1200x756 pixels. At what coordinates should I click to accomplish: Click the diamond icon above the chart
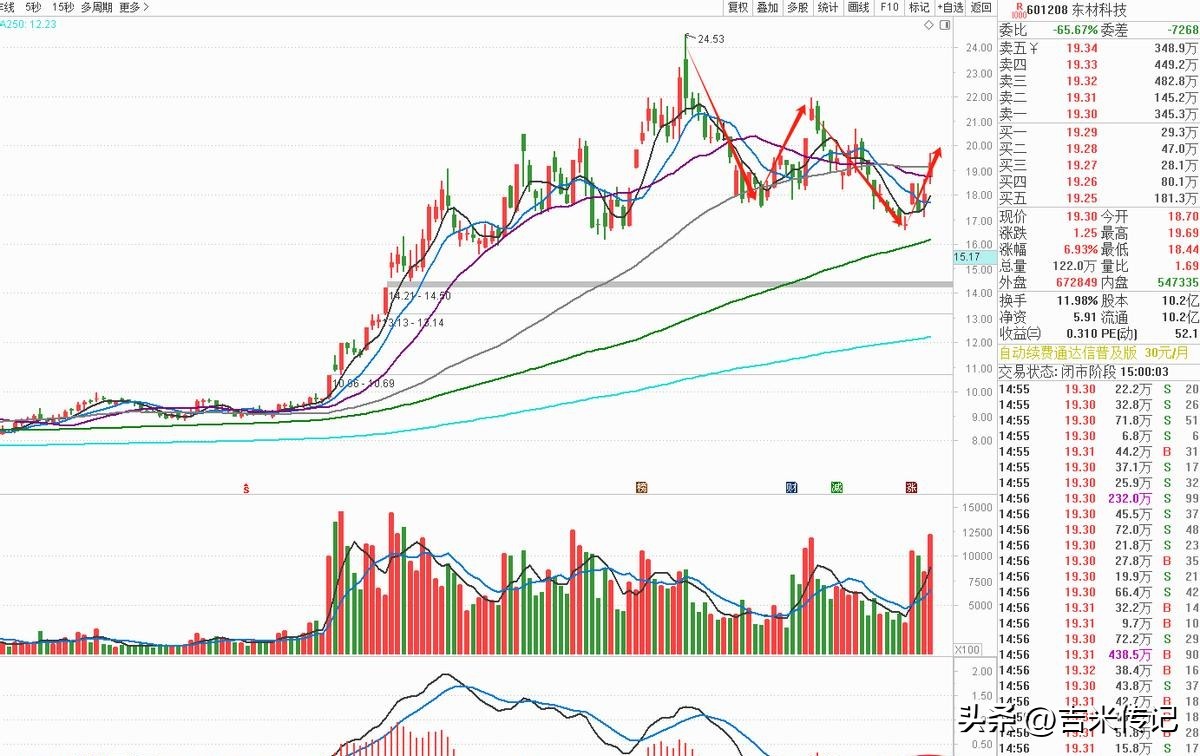click(x=929, y=24)
